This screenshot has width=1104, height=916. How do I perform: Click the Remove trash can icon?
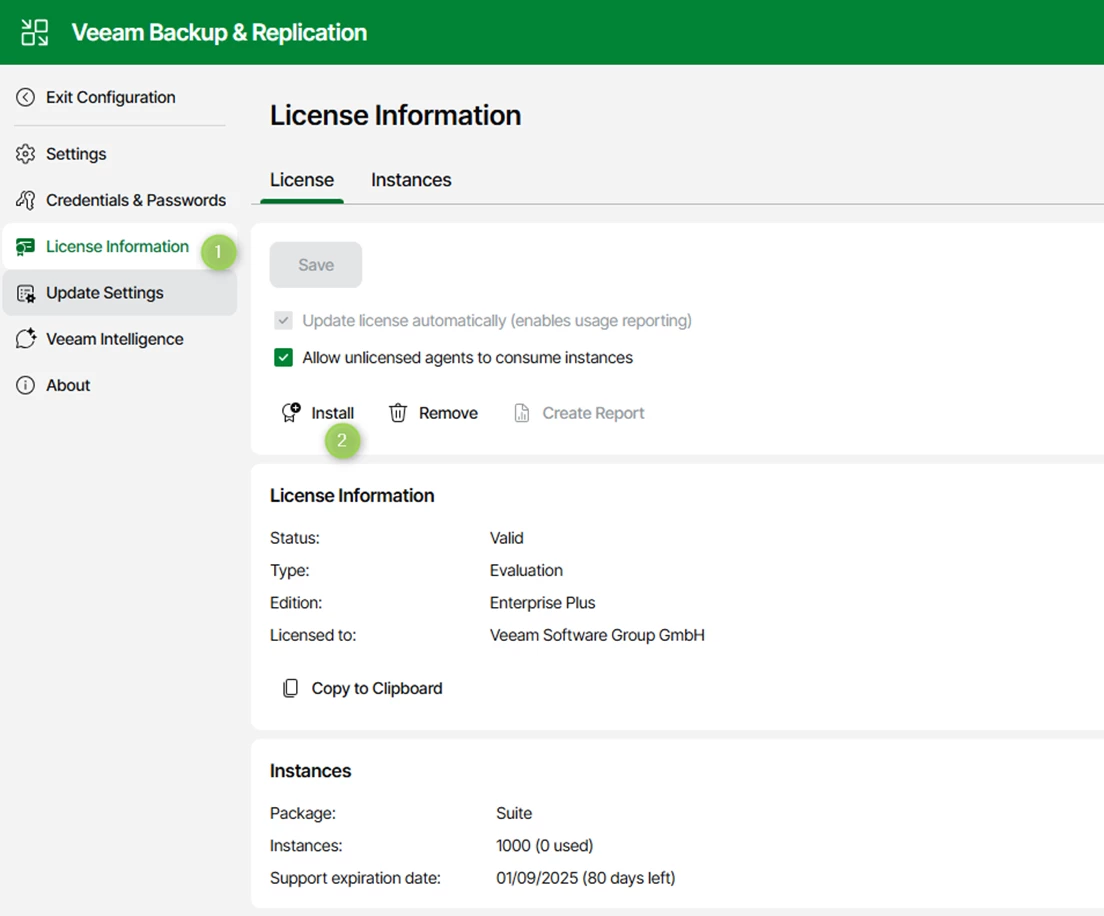[398, 413]
